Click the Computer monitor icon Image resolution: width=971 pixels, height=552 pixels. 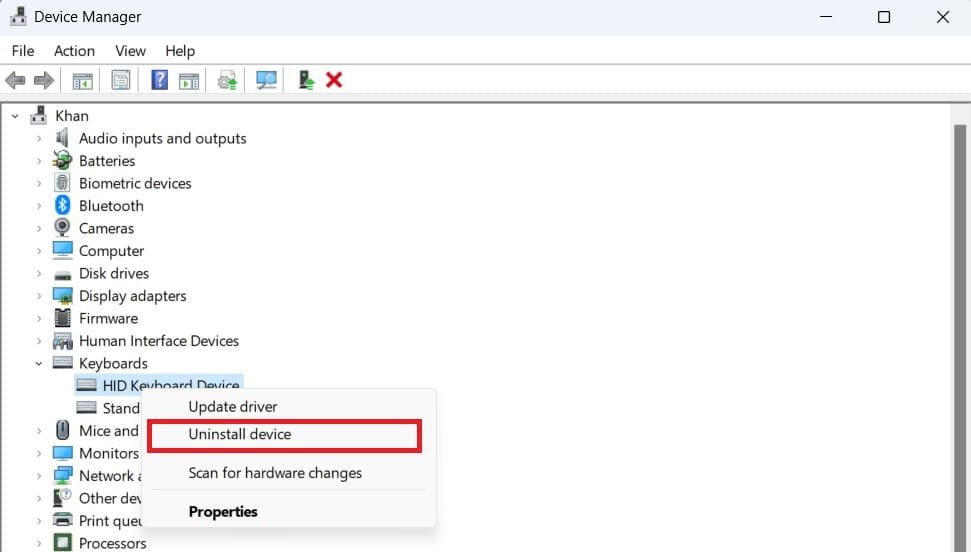tap(63, 250)
